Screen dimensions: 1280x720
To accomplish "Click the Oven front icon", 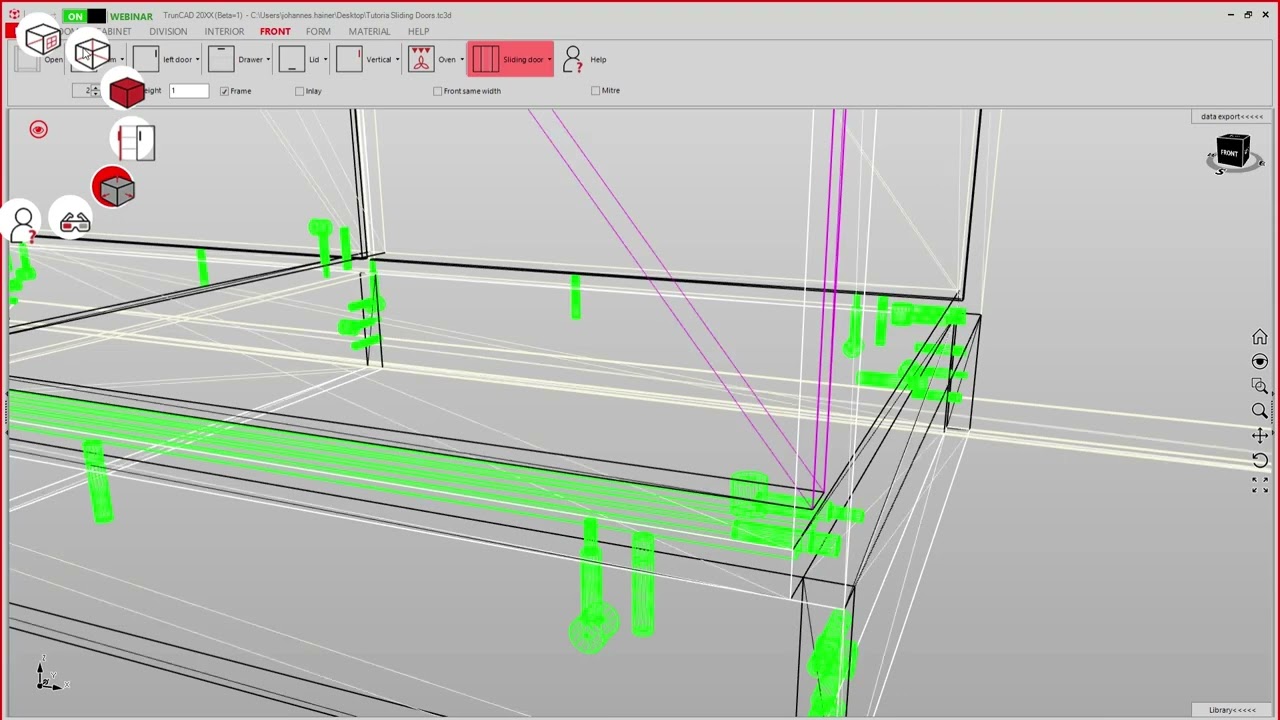I will 421,59.
